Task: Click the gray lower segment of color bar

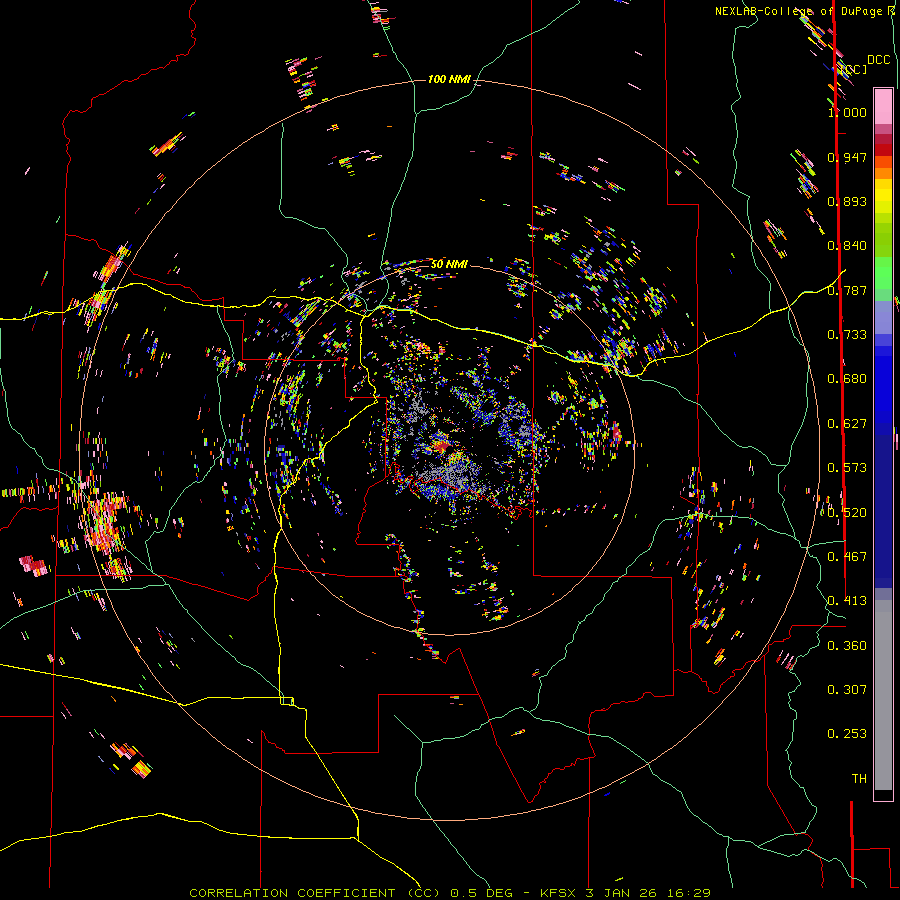Action: click(x=883, y=695)
